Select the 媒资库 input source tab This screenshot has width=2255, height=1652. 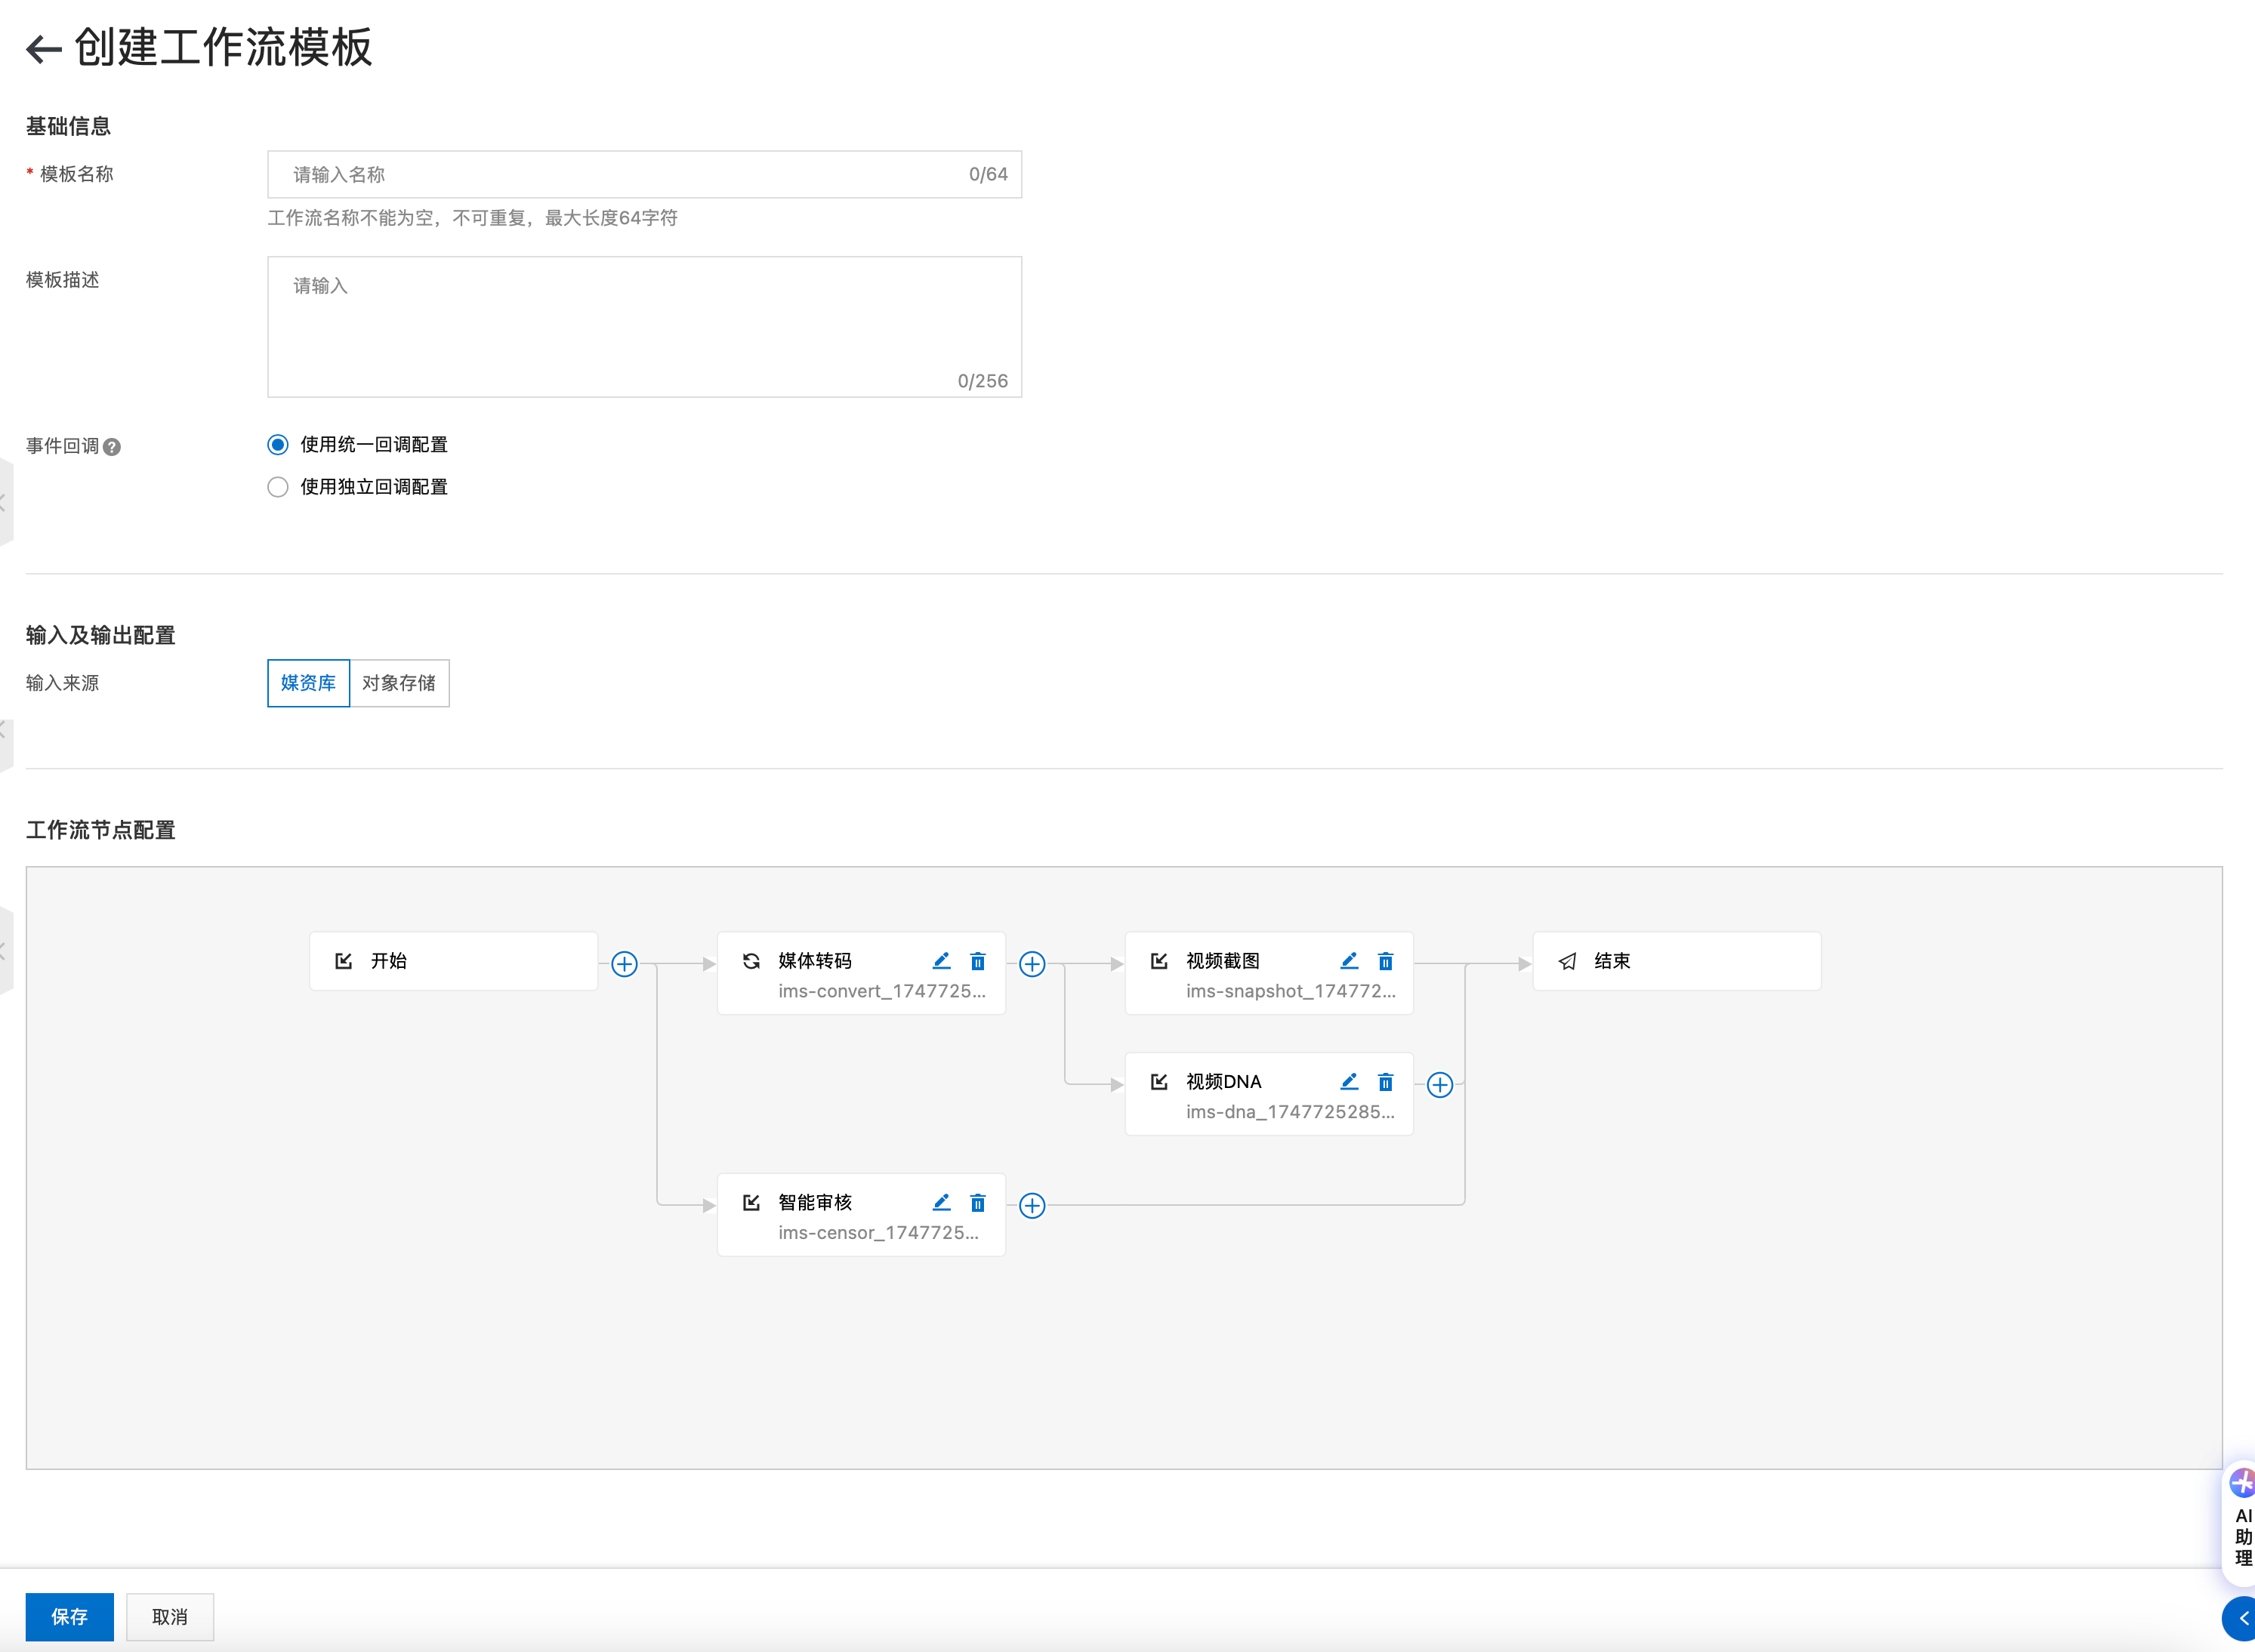[308, 683]
